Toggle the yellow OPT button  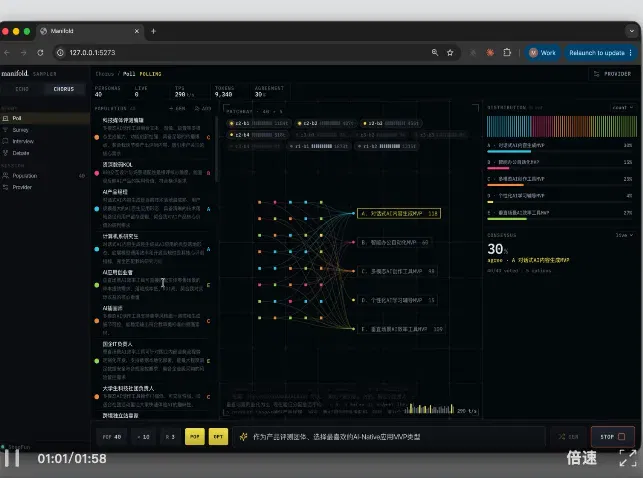pos(218,437)
